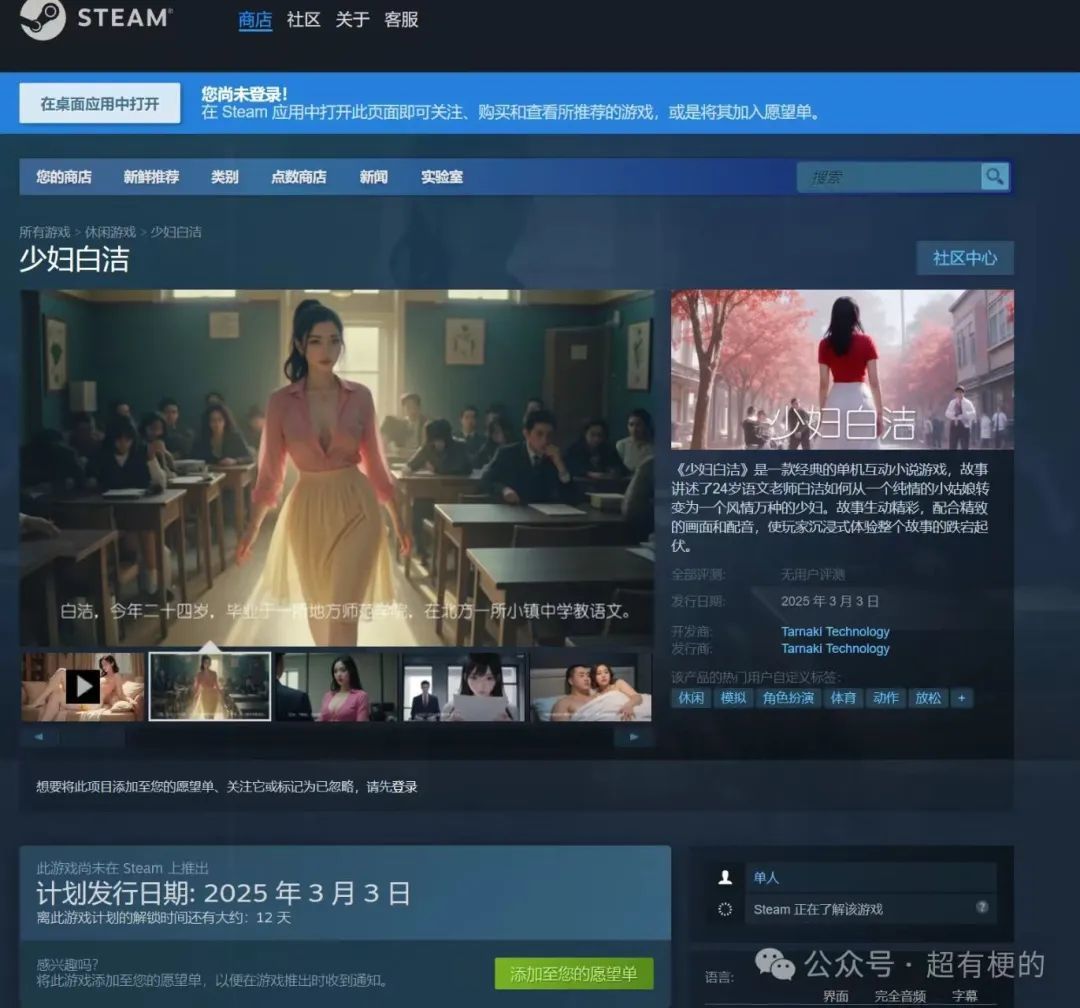Select the 角色扮演 tag
Image resolution: width=1080 pixels, height=1008 pixels.
tap(788, 698)
